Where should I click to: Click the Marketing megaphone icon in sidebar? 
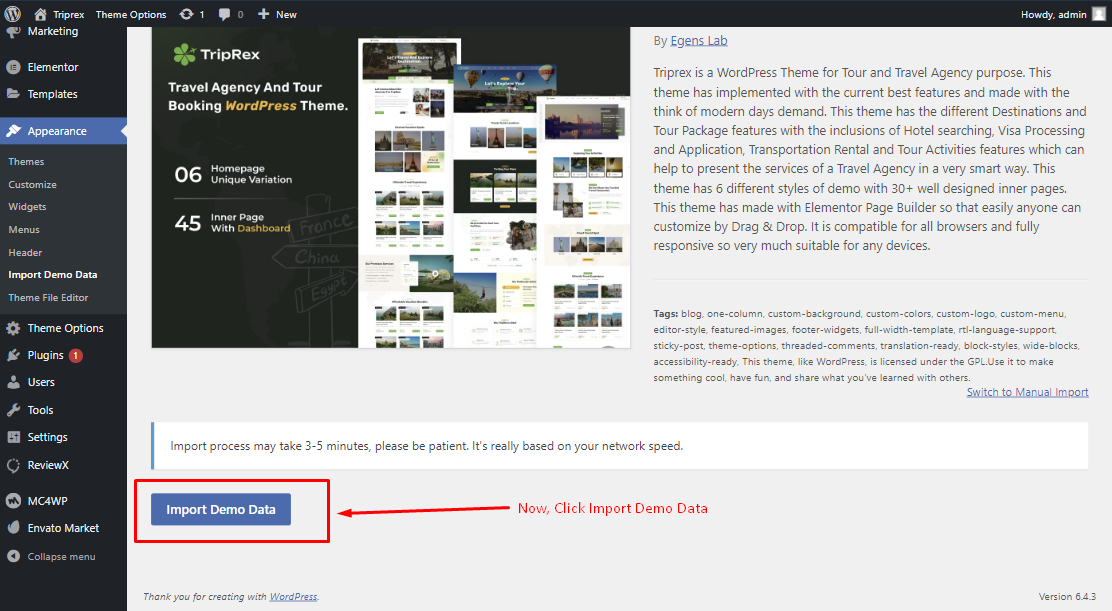coord(13,32)
